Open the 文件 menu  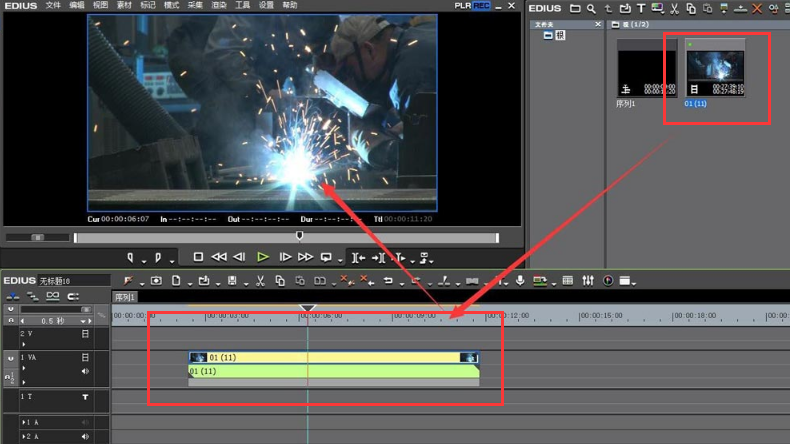53,6
